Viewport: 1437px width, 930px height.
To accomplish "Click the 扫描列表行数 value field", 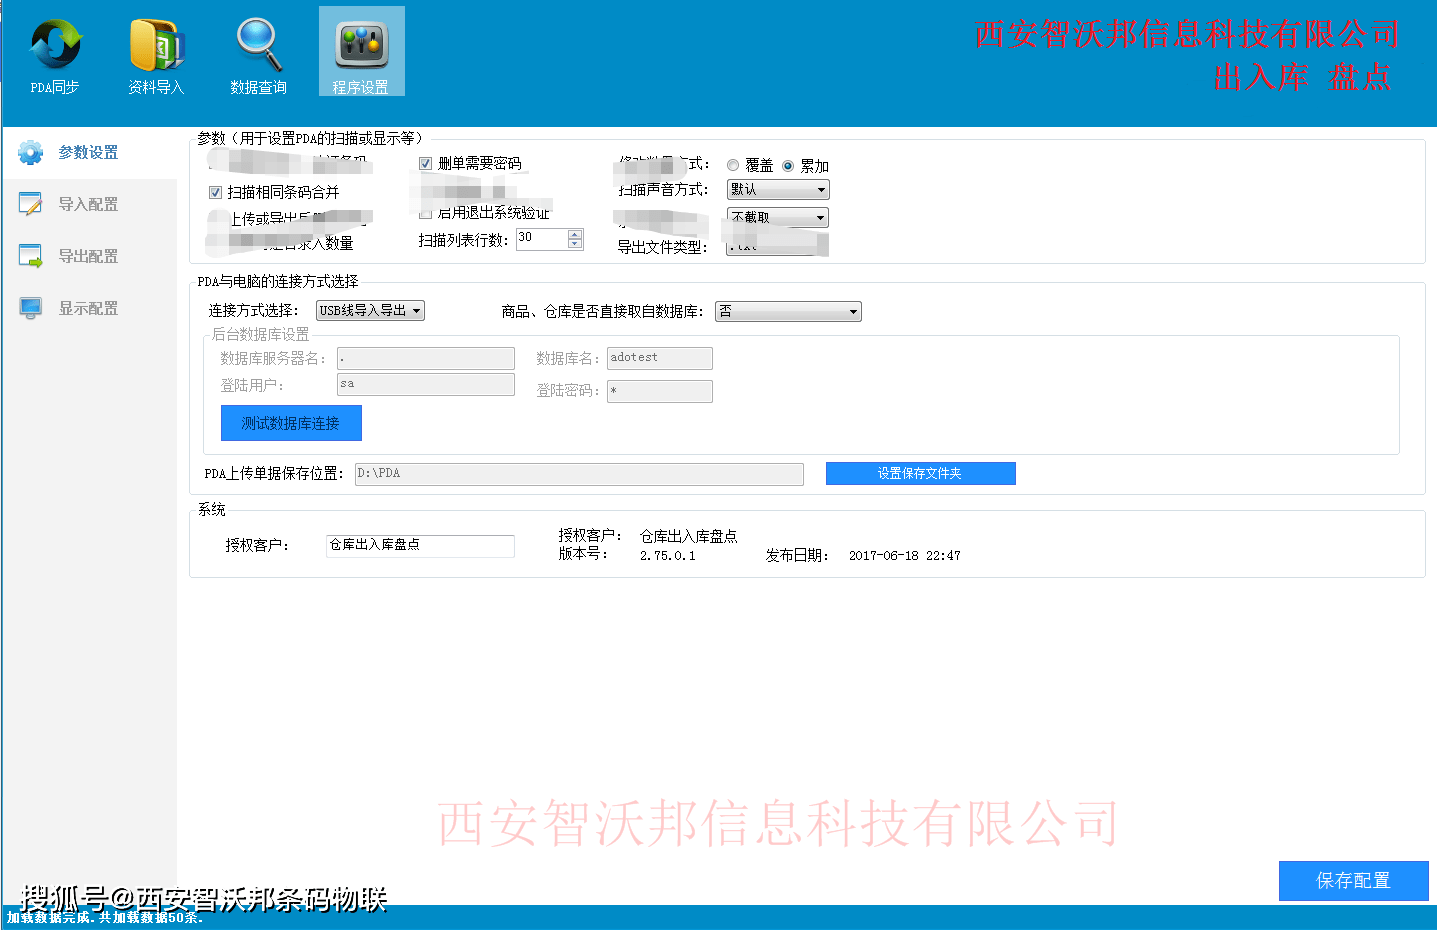I will (541, 239).
